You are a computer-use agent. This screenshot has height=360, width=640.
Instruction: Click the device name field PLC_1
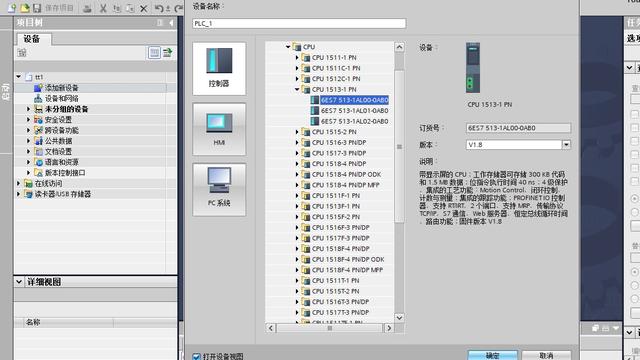[x=299, y=24]
